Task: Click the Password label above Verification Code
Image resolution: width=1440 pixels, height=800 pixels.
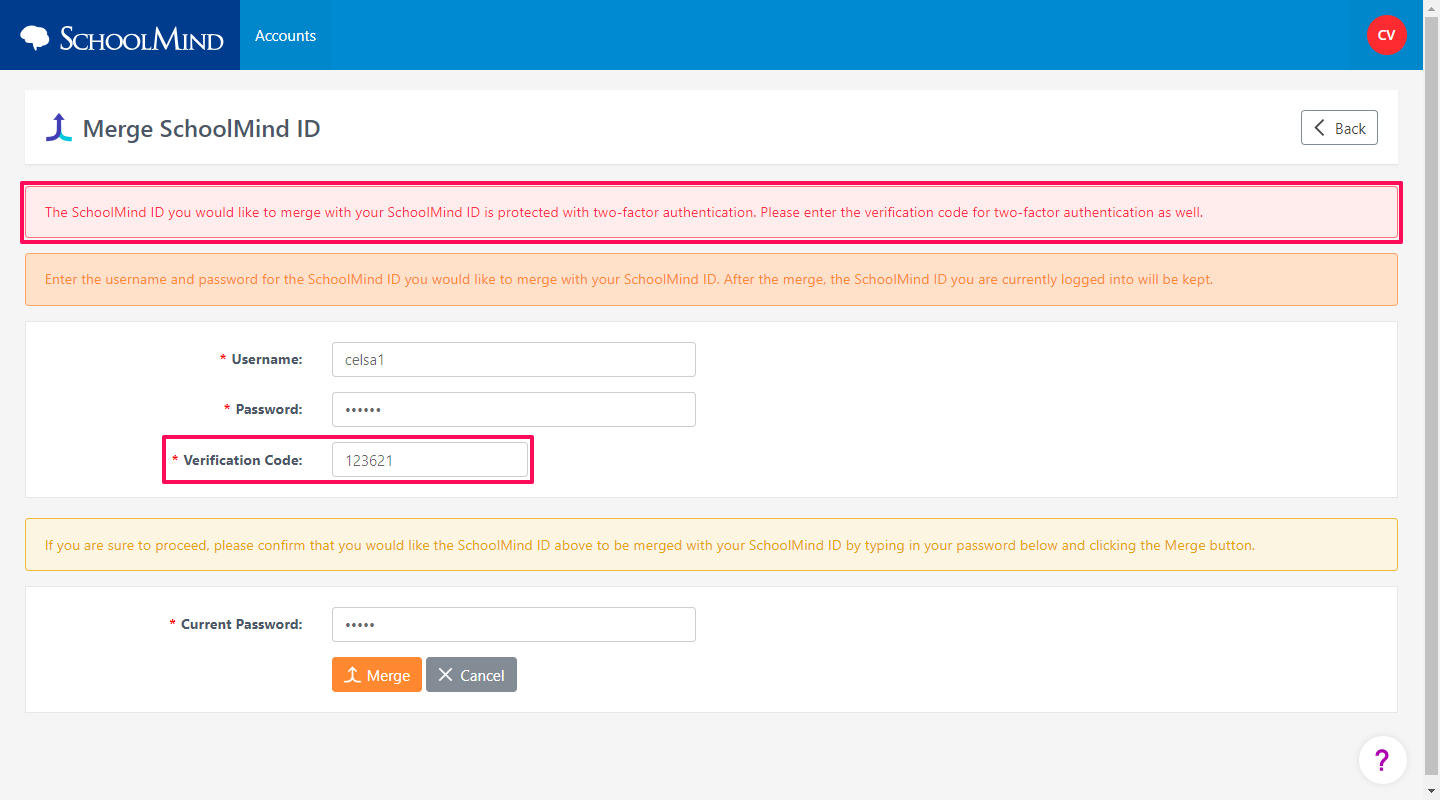Action: [269, 409]
